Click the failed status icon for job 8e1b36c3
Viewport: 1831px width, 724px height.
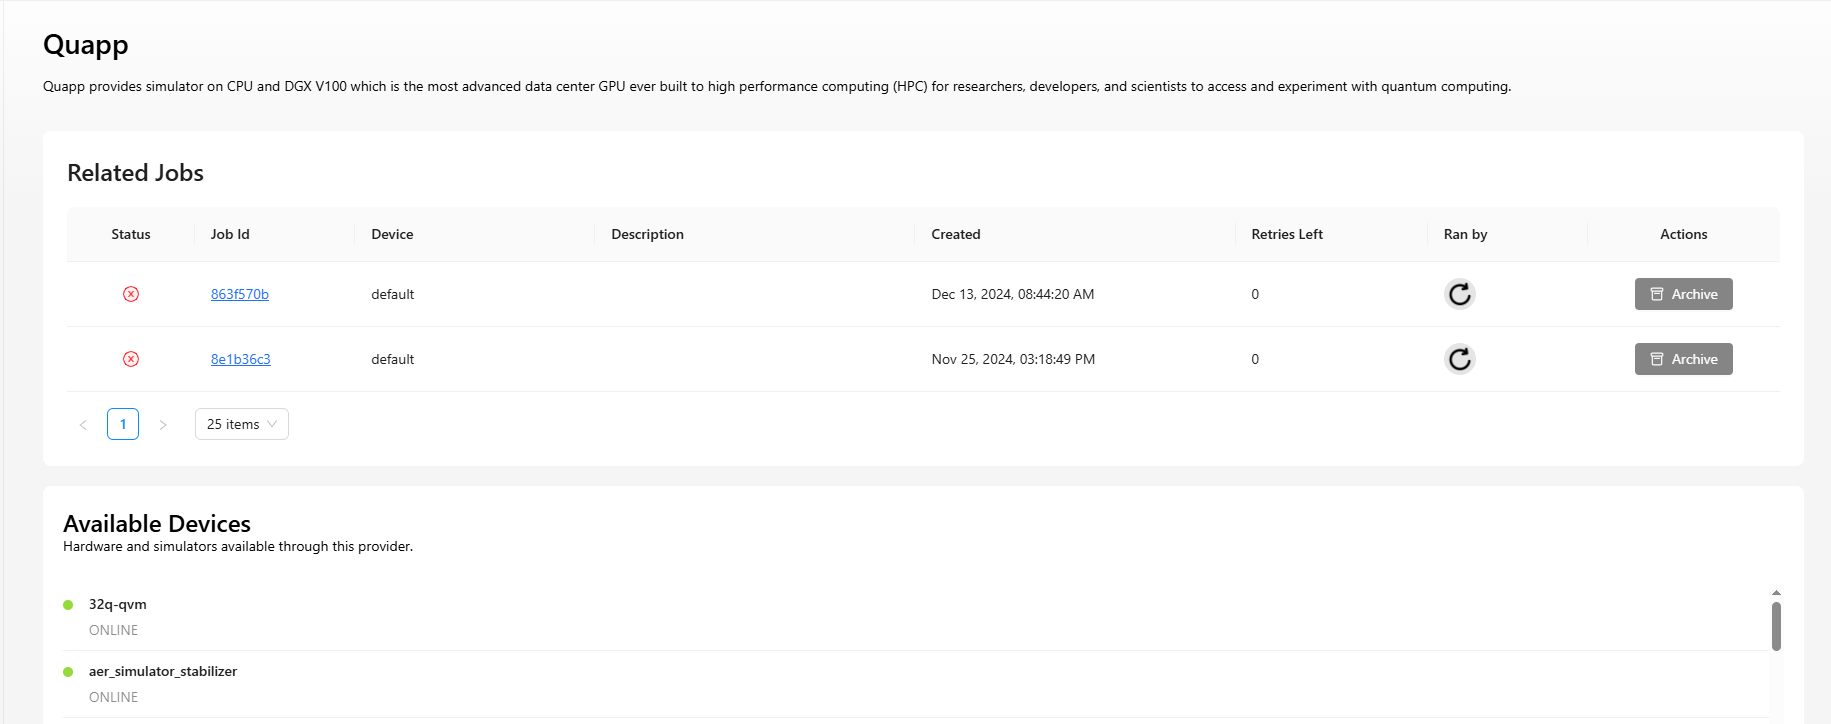click(x=131, y=359)
